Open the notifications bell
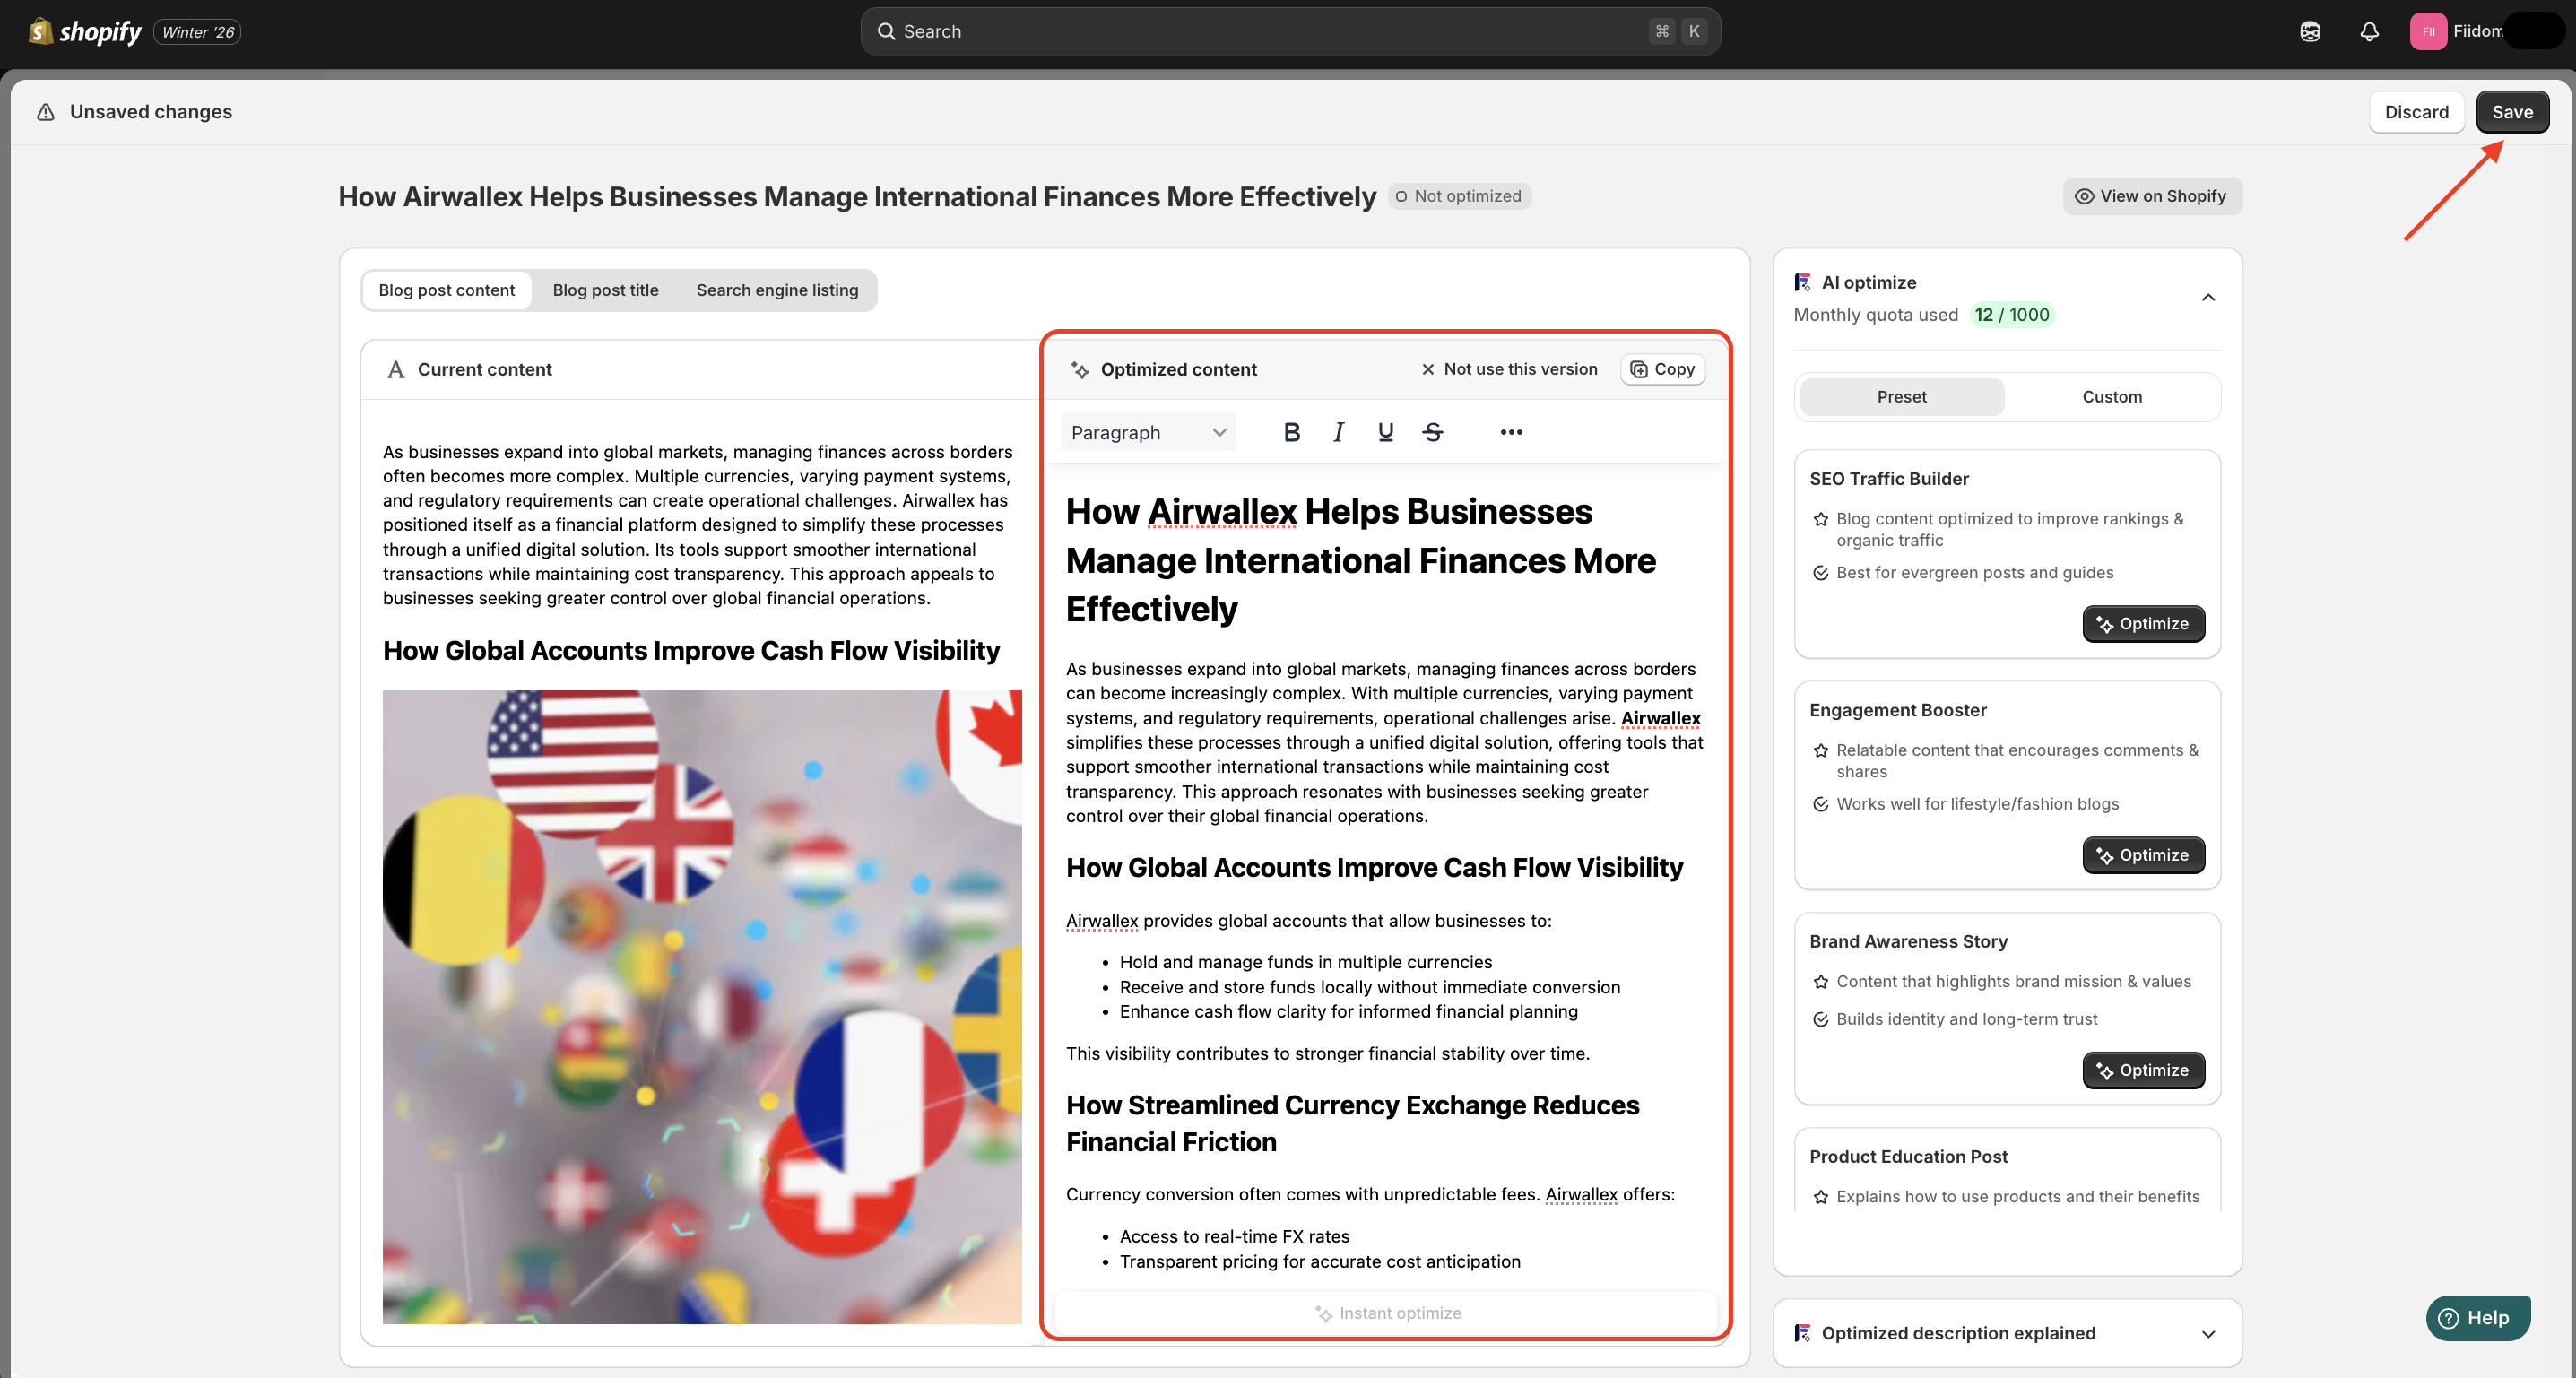The width and height of the screenshot is (2576, 1378). 2369,31
